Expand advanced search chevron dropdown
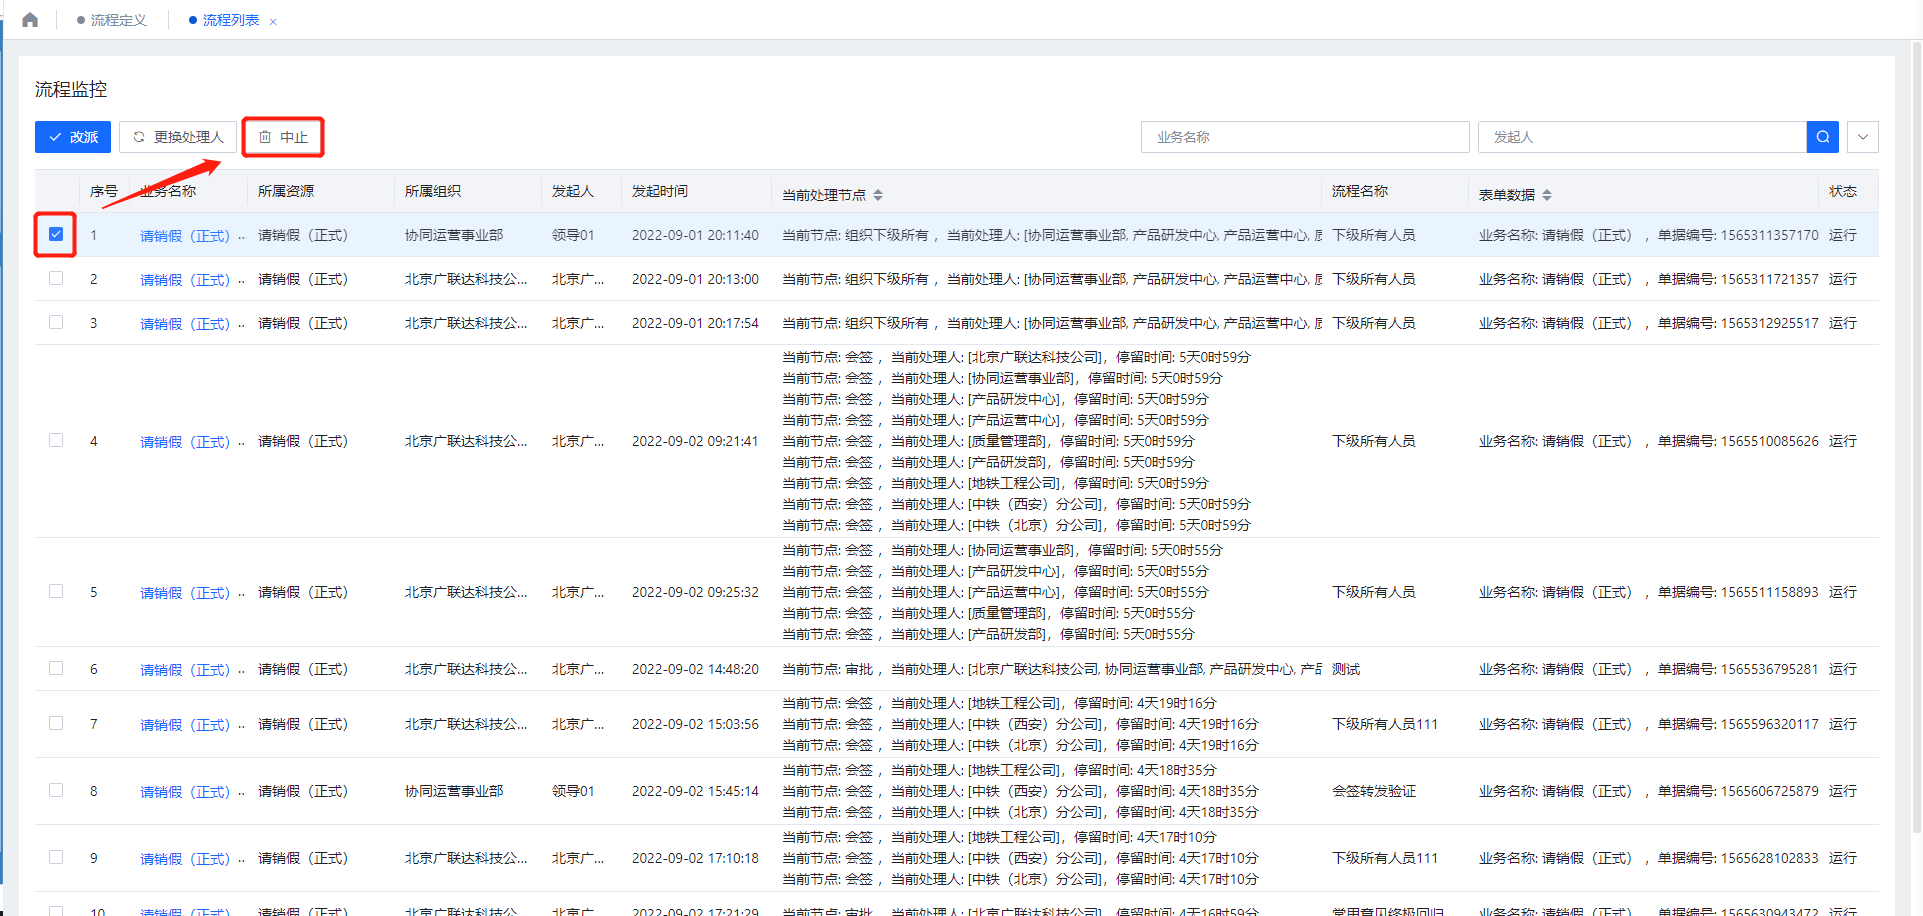This screenshot has width=1923, height=916. tap(1862, 137)
